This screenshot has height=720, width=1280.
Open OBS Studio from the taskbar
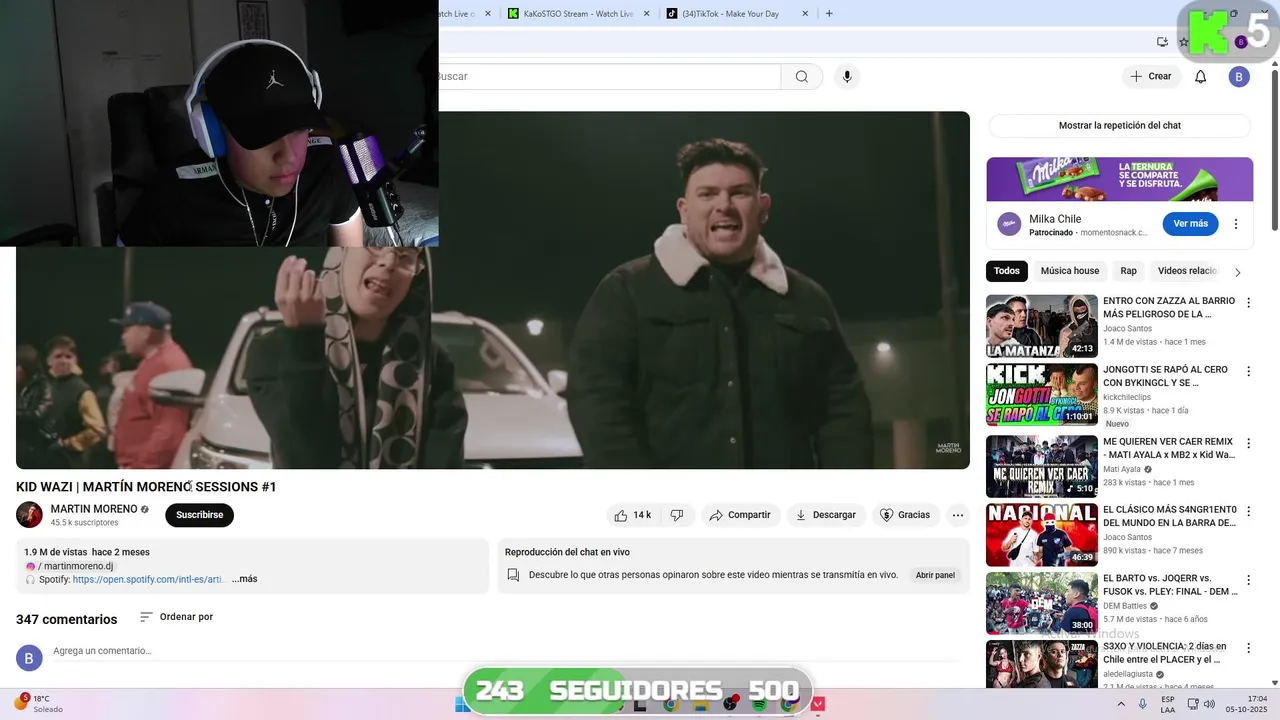pos(730,704)
